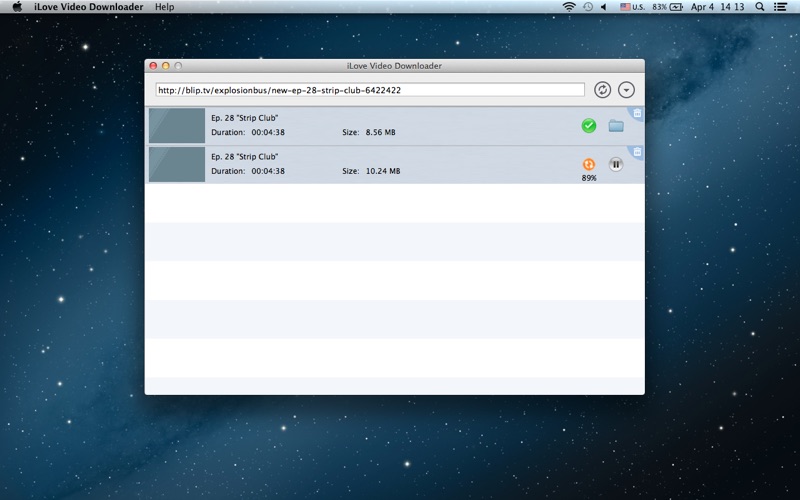
Task: Delete the 10.24 MB video via trash icon
Action: (637, 152)
